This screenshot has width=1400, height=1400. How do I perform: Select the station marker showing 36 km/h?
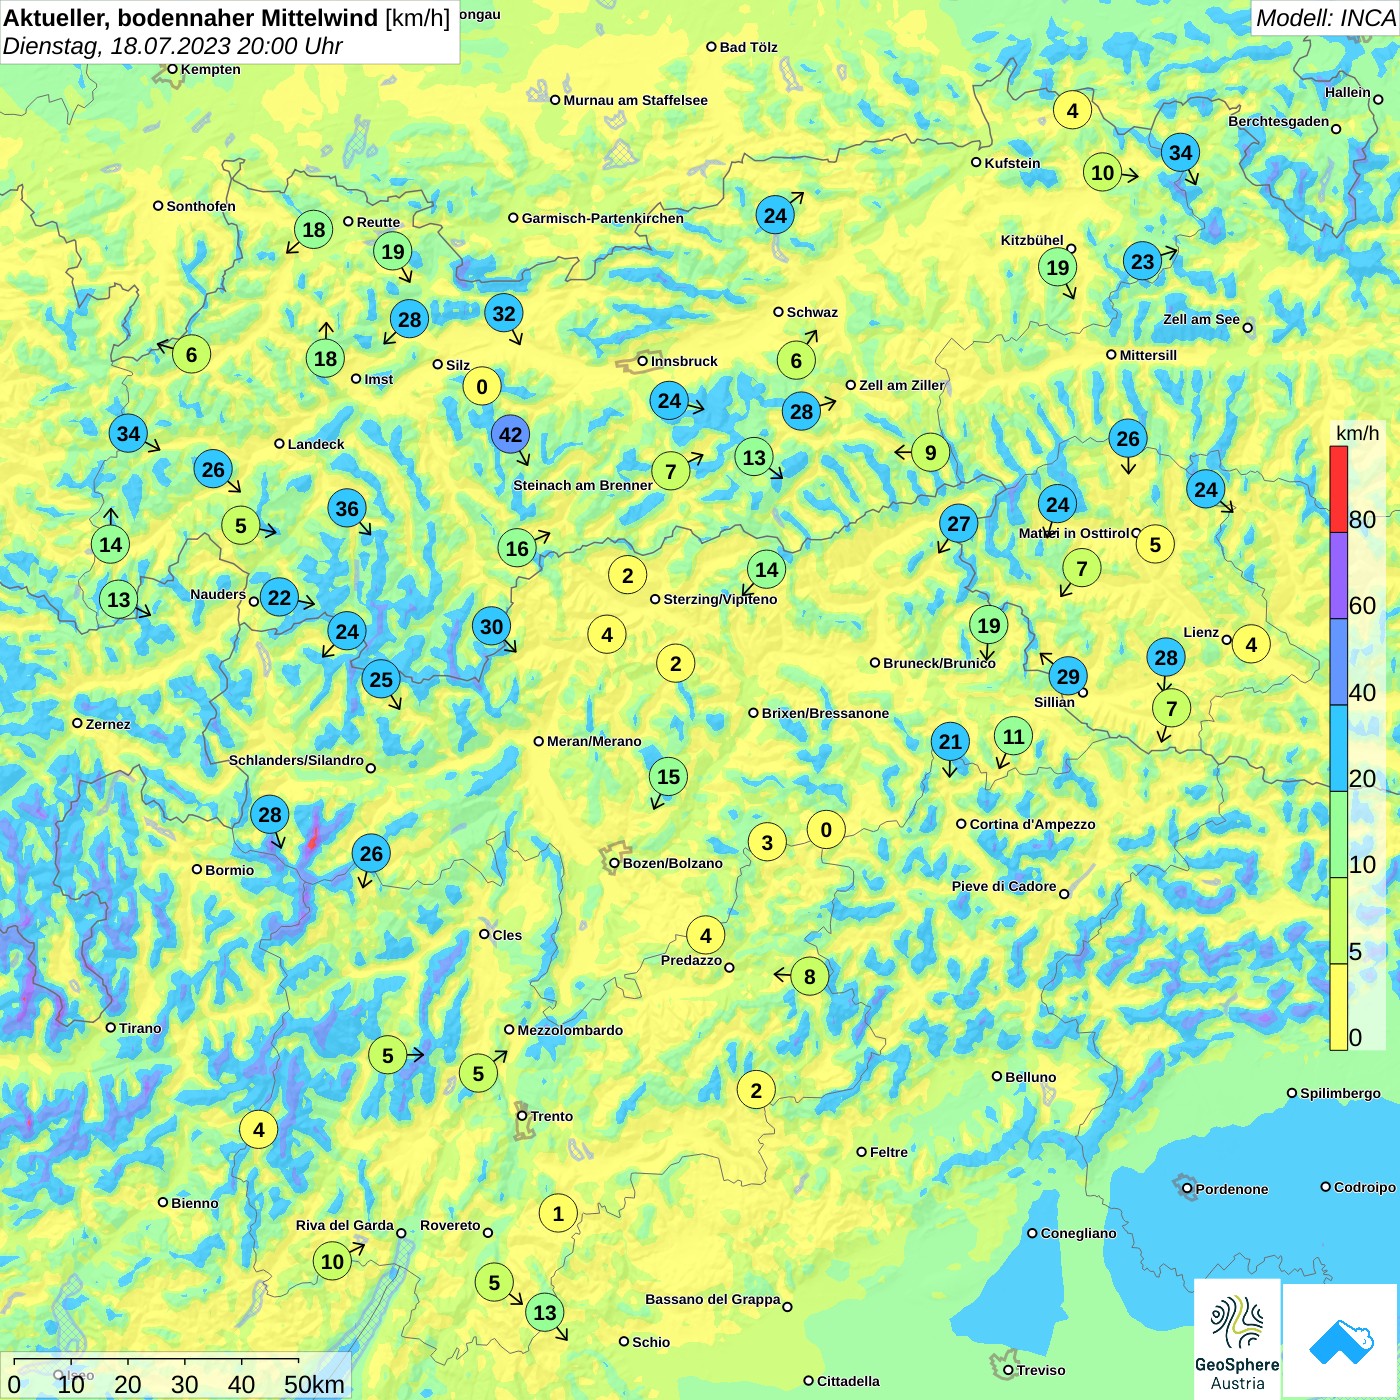click(347, 508)
